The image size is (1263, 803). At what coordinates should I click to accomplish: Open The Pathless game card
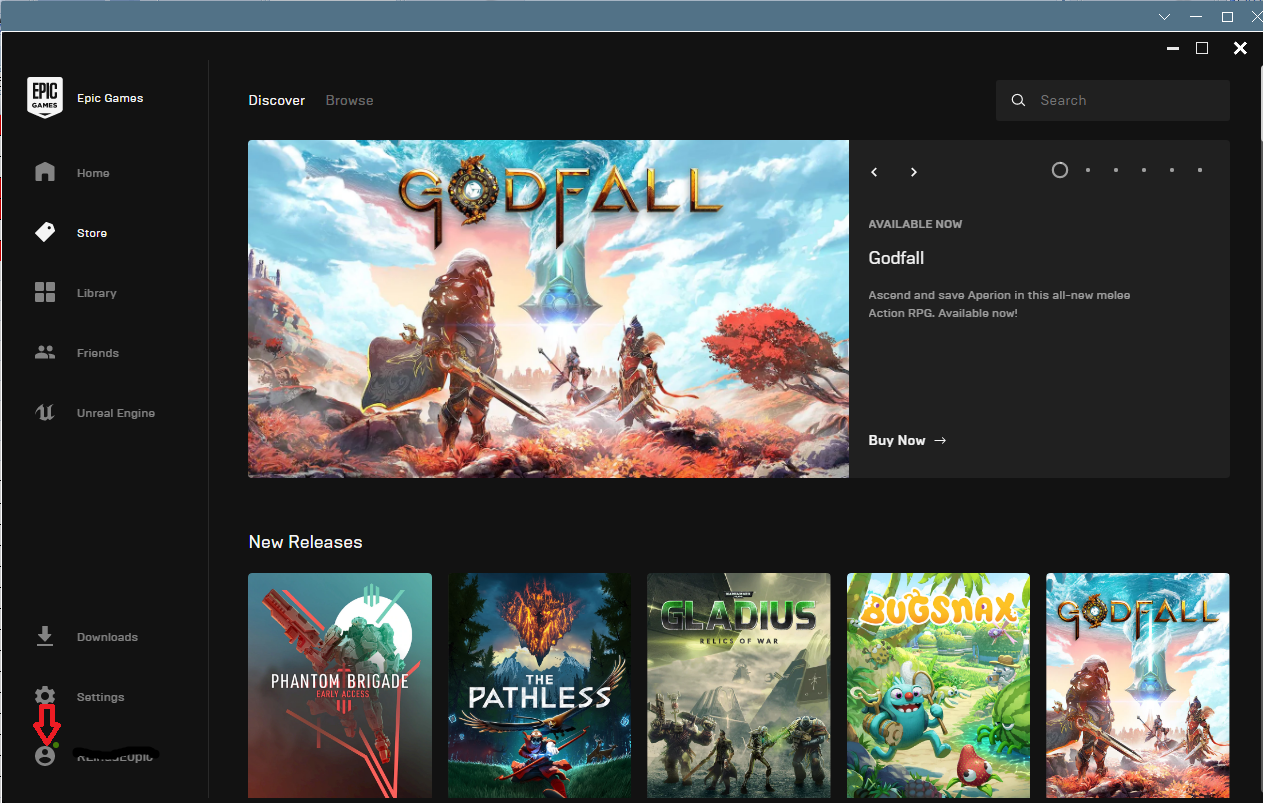click(540, 685)
